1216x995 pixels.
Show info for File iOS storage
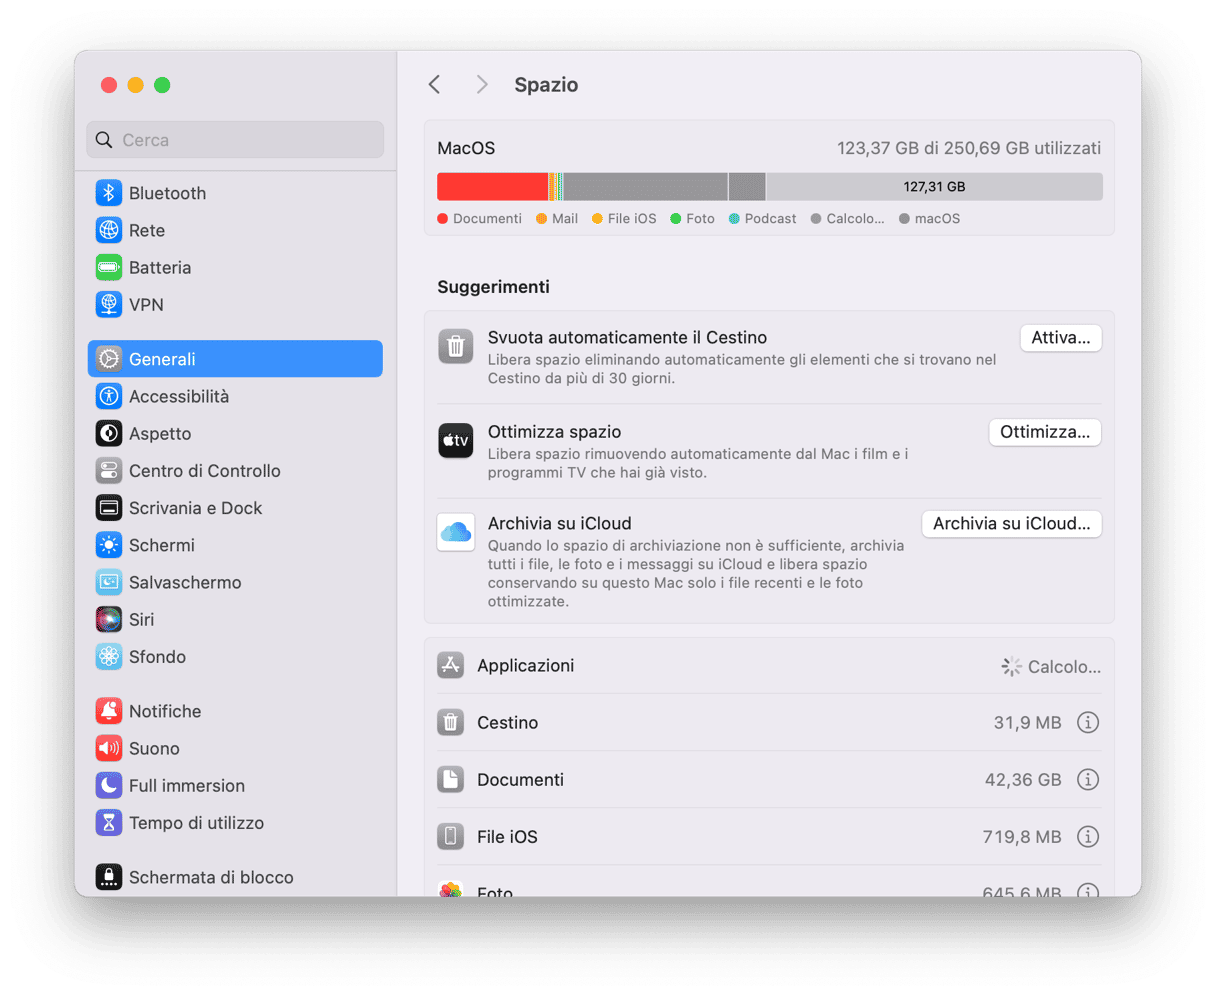(x=1087, y=837)
